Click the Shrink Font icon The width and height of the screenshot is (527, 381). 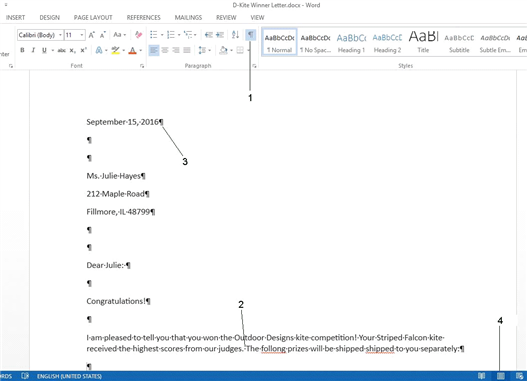click(x=103, y=35)
